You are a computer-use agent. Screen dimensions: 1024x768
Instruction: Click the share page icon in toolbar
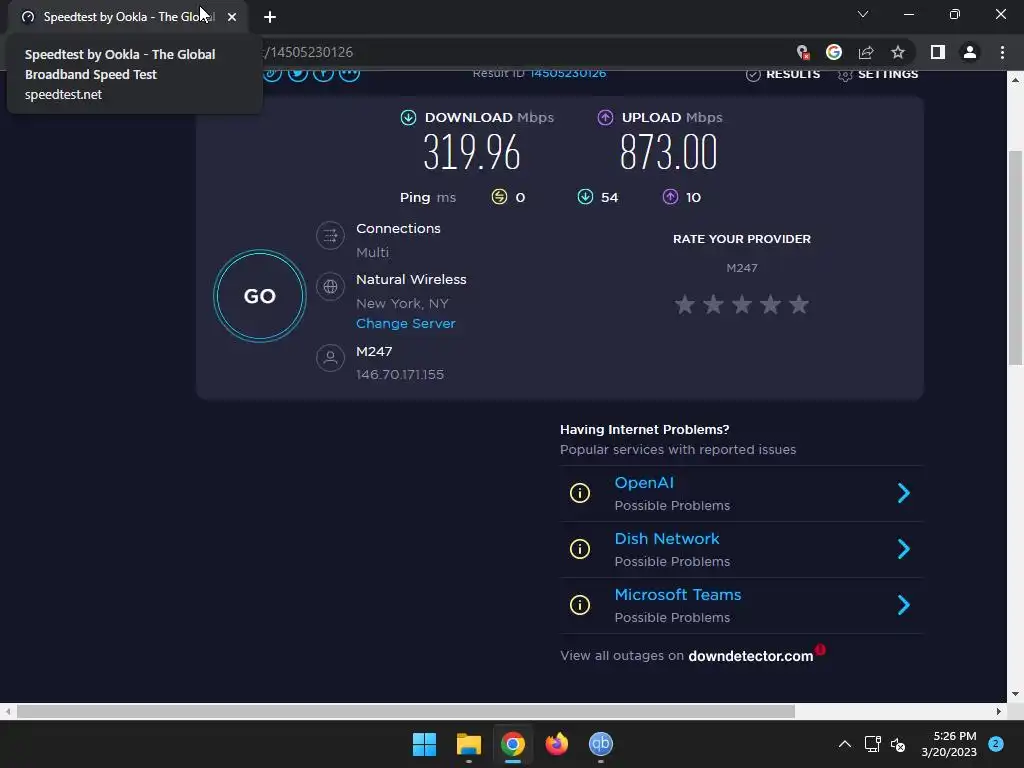tap(866, 52)
